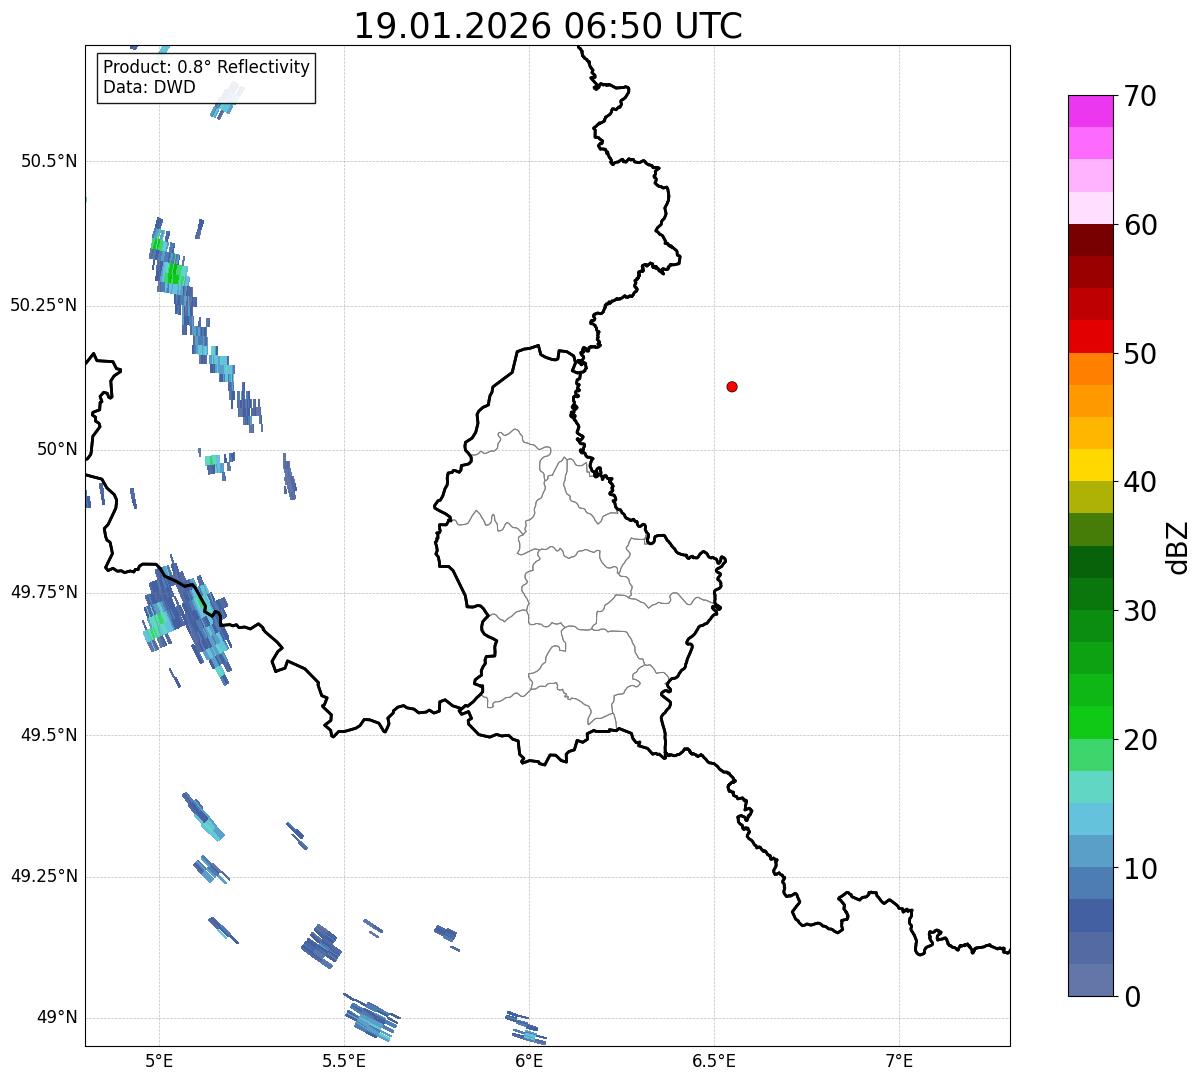Select the bright green swatch just above 20
Viewport: 1202px width, 1081px height.
1090,722
